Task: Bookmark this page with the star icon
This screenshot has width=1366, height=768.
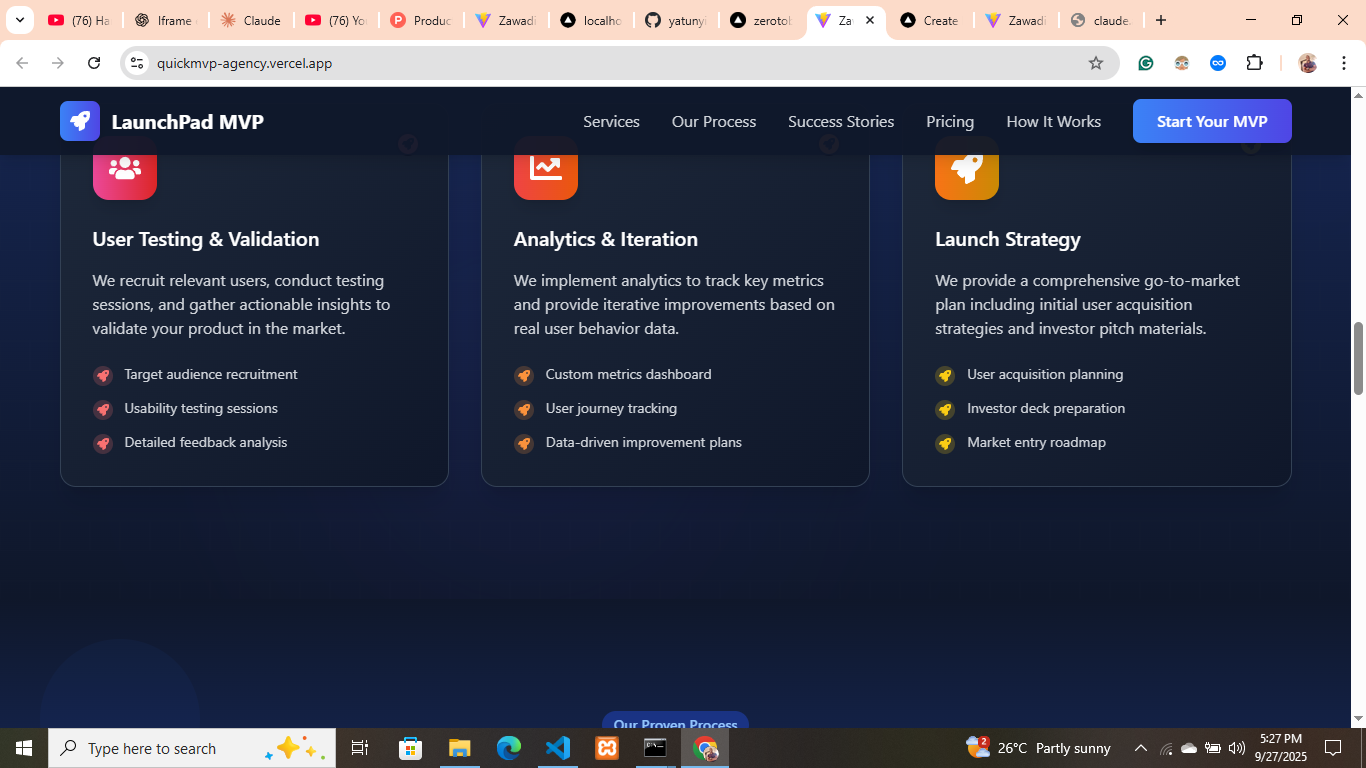Action: coord(1096,63)
